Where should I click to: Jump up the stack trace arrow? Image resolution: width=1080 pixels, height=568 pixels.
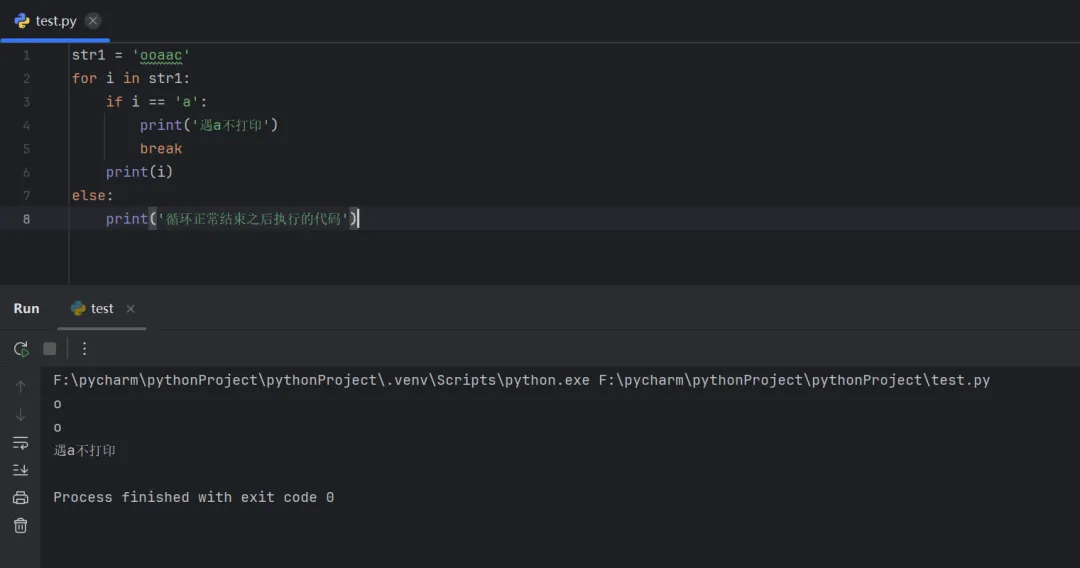[21, 386]
